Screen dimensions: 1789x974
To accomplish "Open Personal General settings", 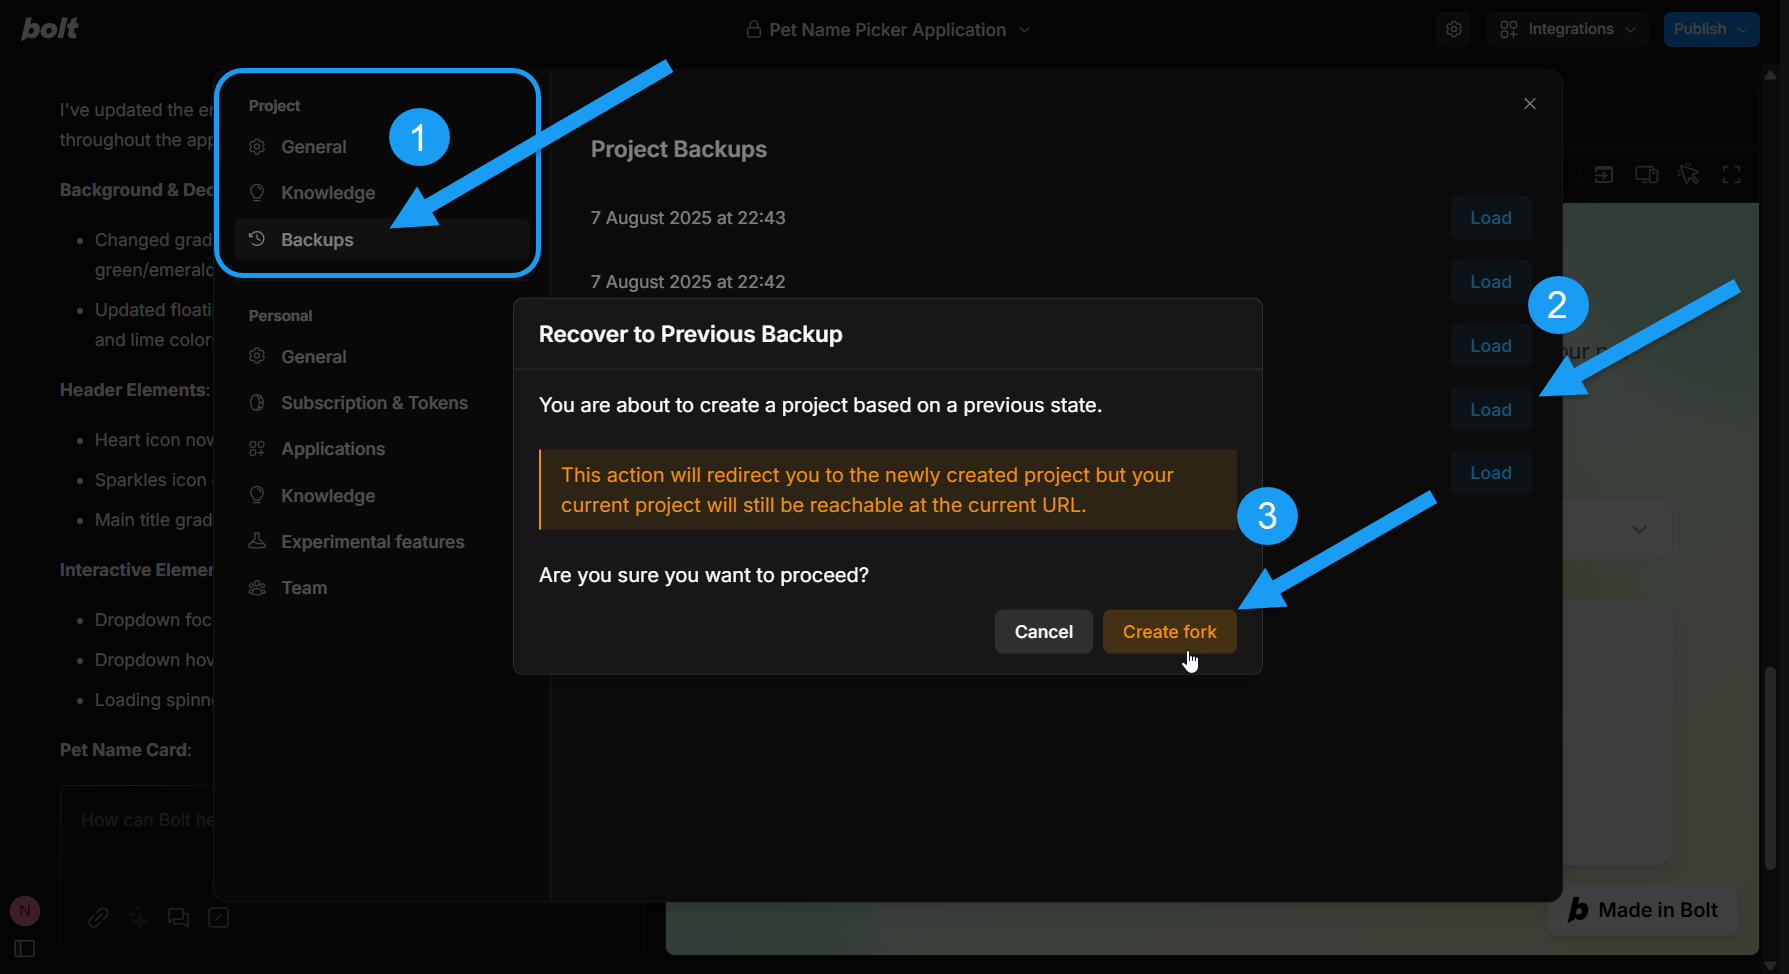I will 382,357.
